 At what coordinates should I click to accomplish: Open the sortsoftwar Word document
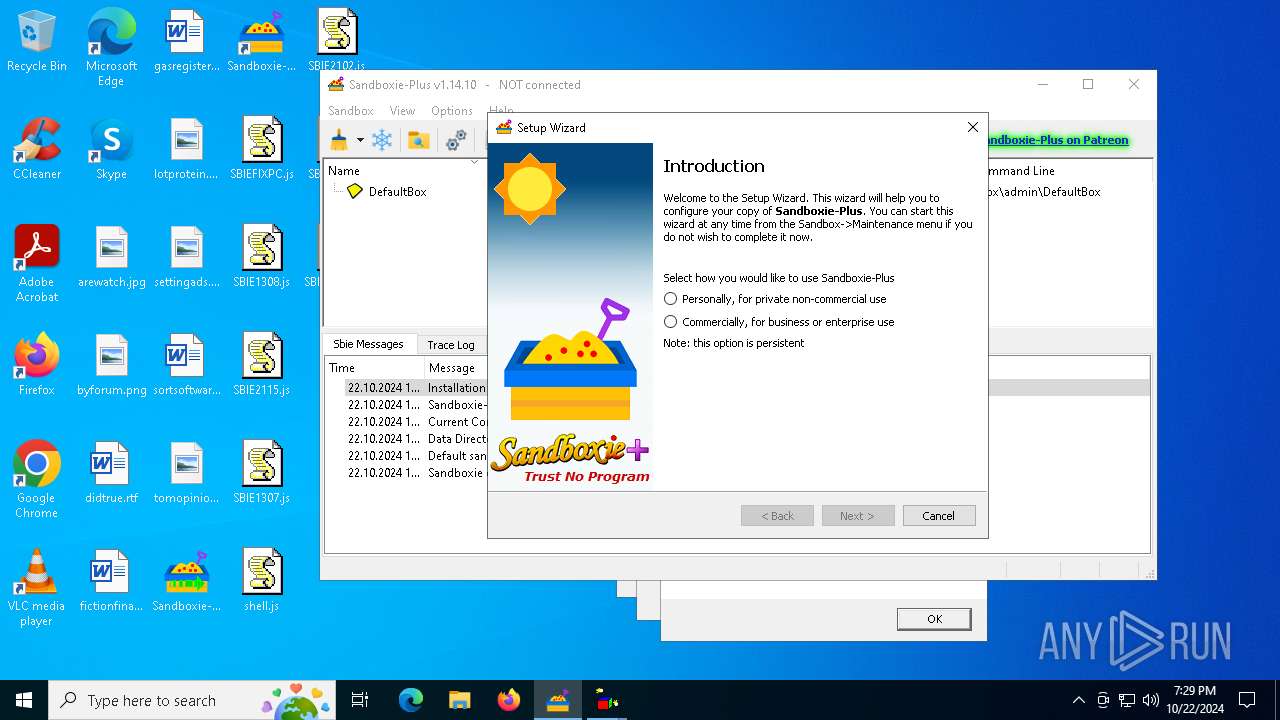pos(186,366)
